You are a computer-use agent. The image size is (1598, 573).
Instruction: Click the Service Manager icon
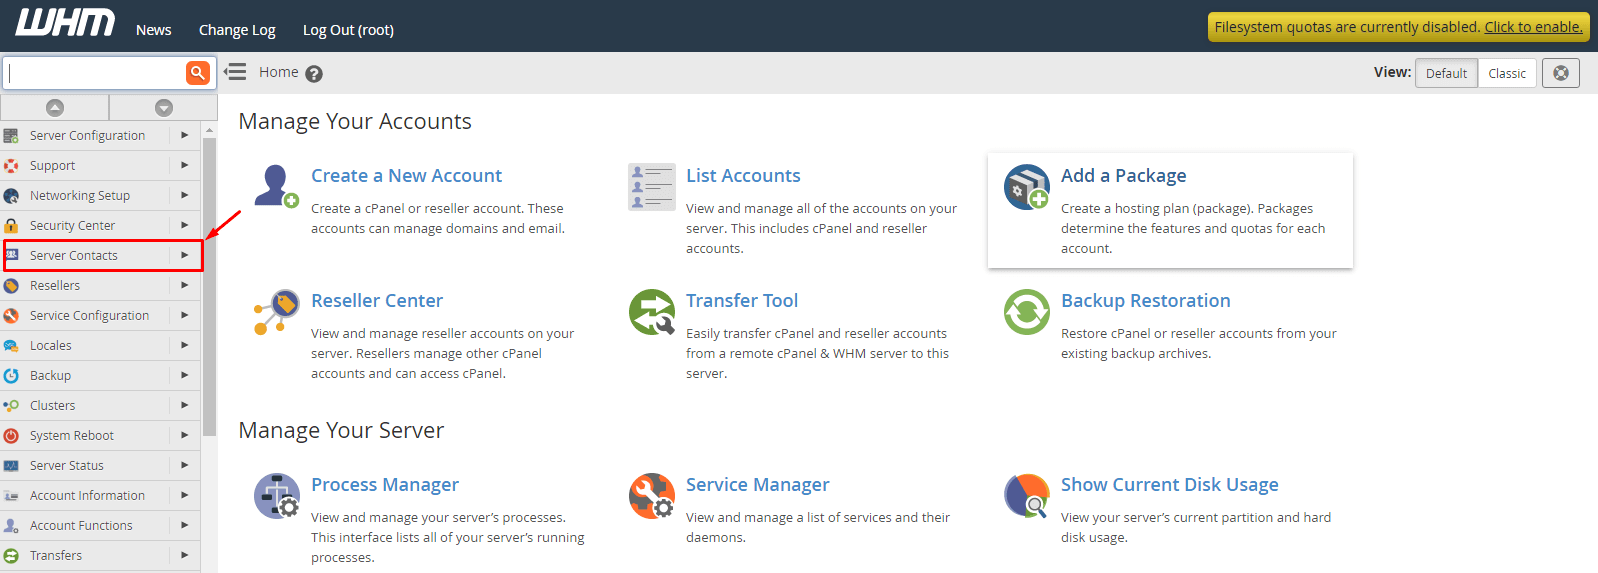[652, 496]
